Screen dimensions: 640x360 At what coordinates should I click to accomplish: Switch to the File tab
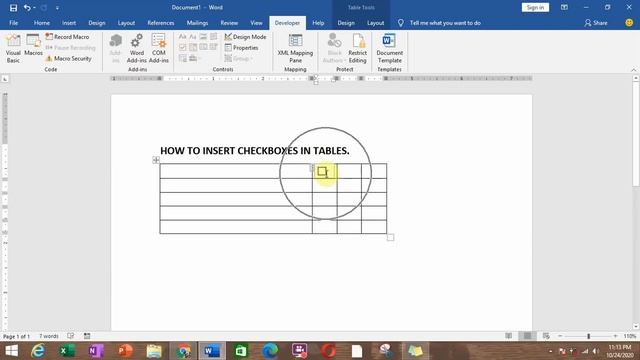tap(13, 23)
